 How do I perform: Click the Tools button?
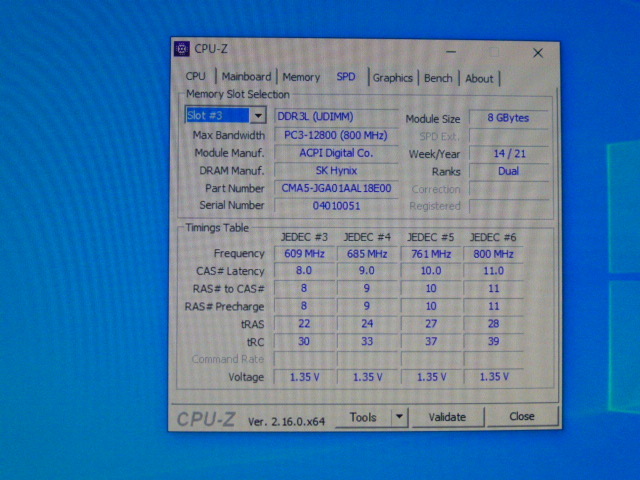(x=363, y=417)
